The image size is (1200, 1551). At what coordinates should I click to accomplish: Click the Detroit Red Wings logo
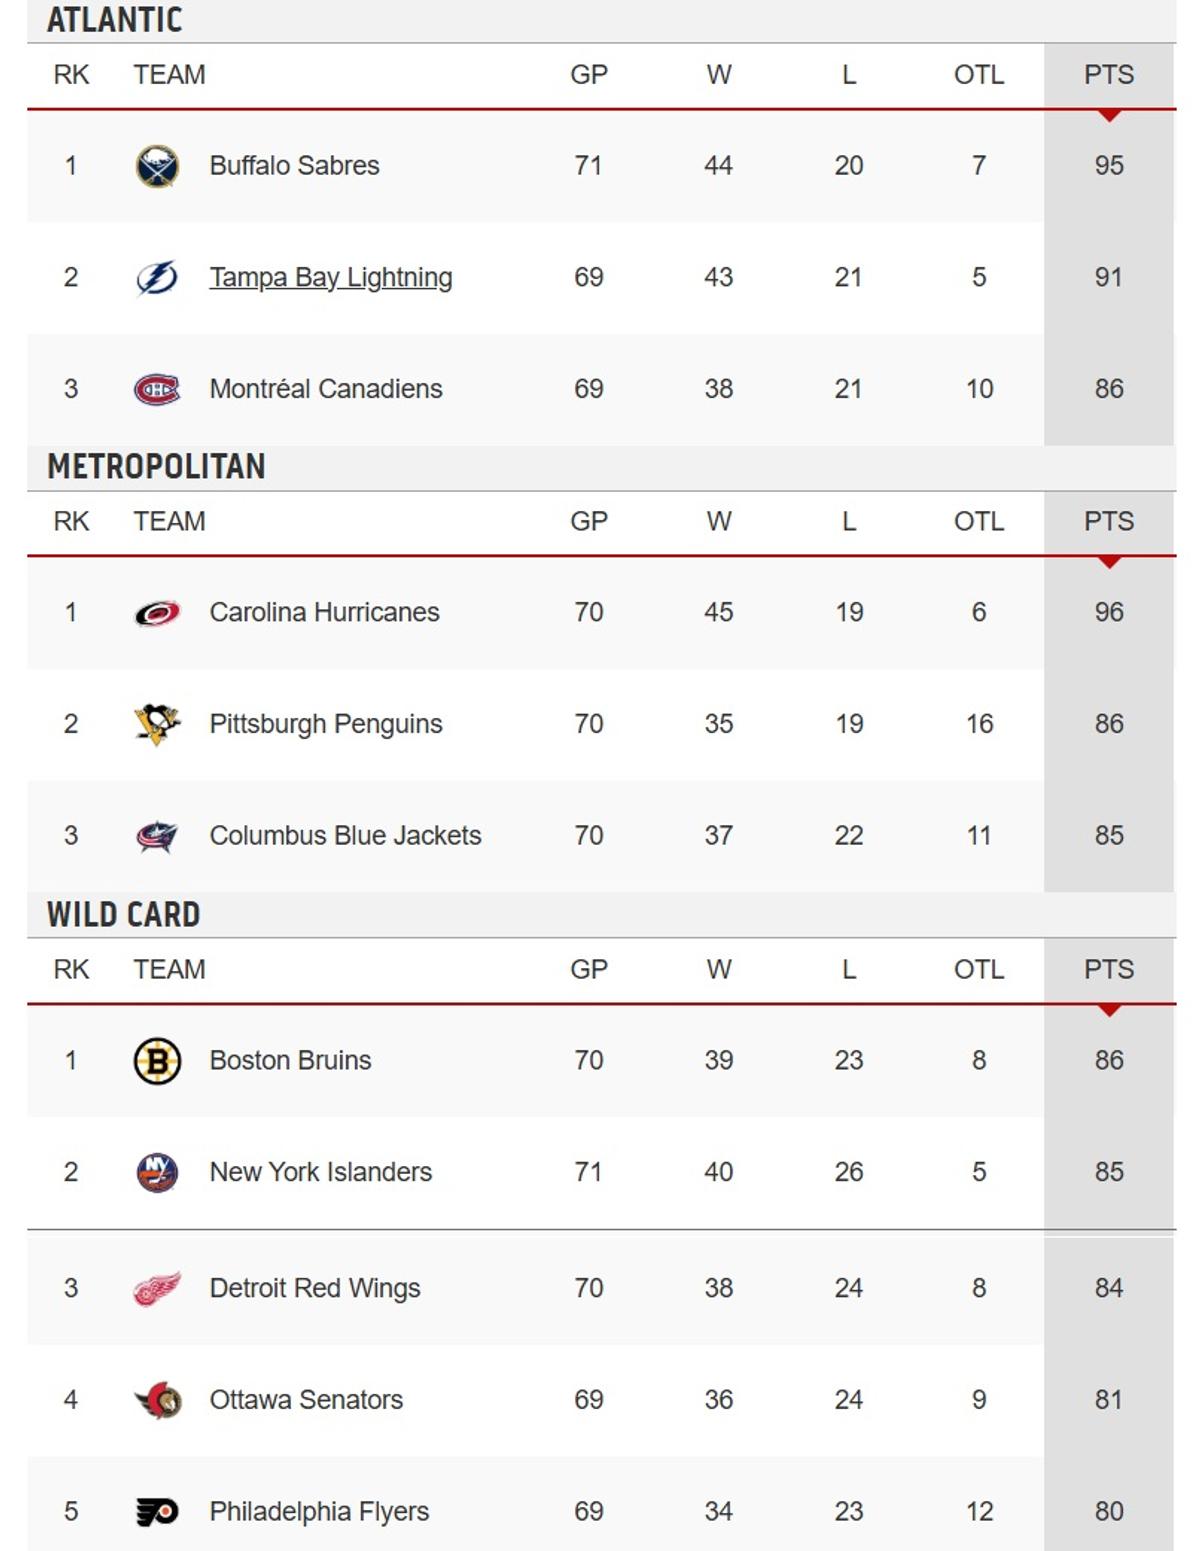157,1288
